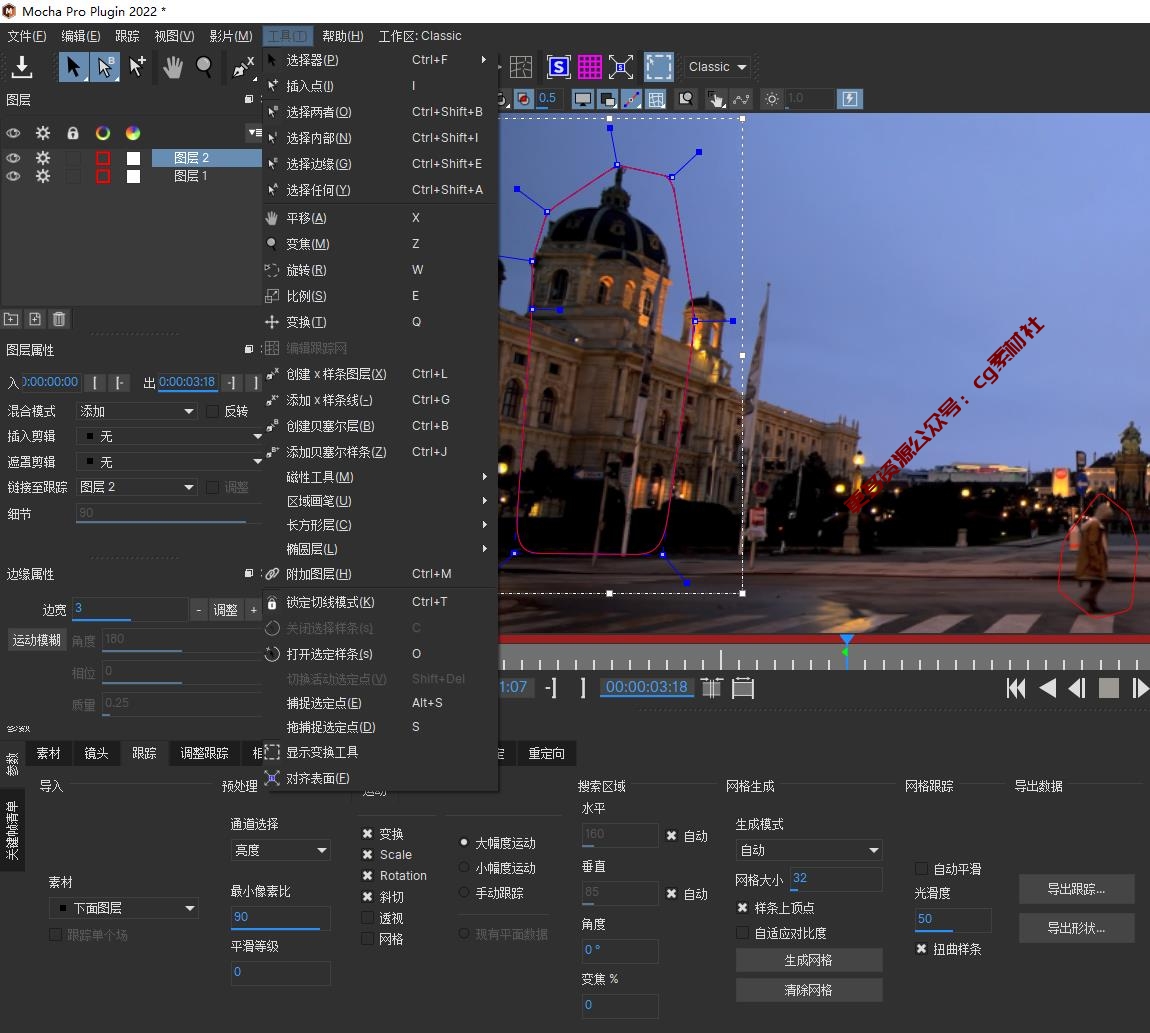Open the 遮罩剪辑 dropdown

coord(169,461)
